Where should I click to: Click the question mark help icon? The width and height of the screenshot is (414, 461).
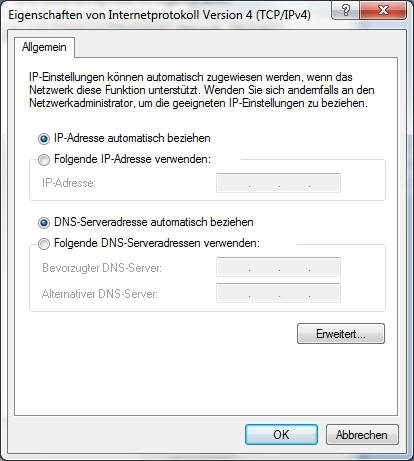point(346,10)
